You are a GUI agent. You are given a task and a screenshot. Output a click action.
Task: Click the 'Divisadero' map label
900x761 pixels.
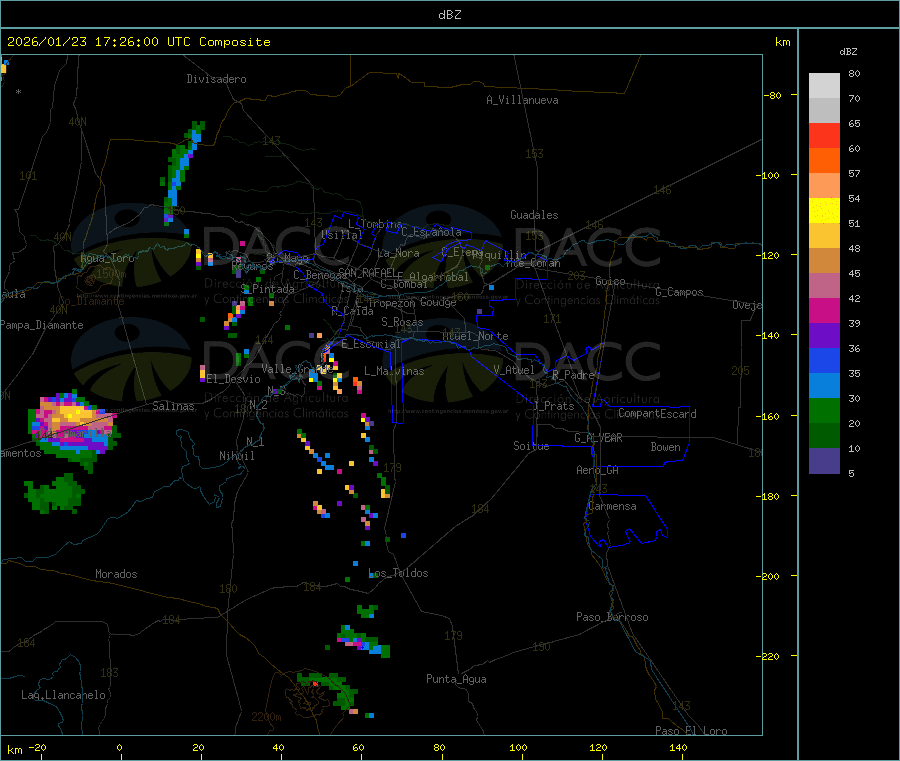click(216, 79)
